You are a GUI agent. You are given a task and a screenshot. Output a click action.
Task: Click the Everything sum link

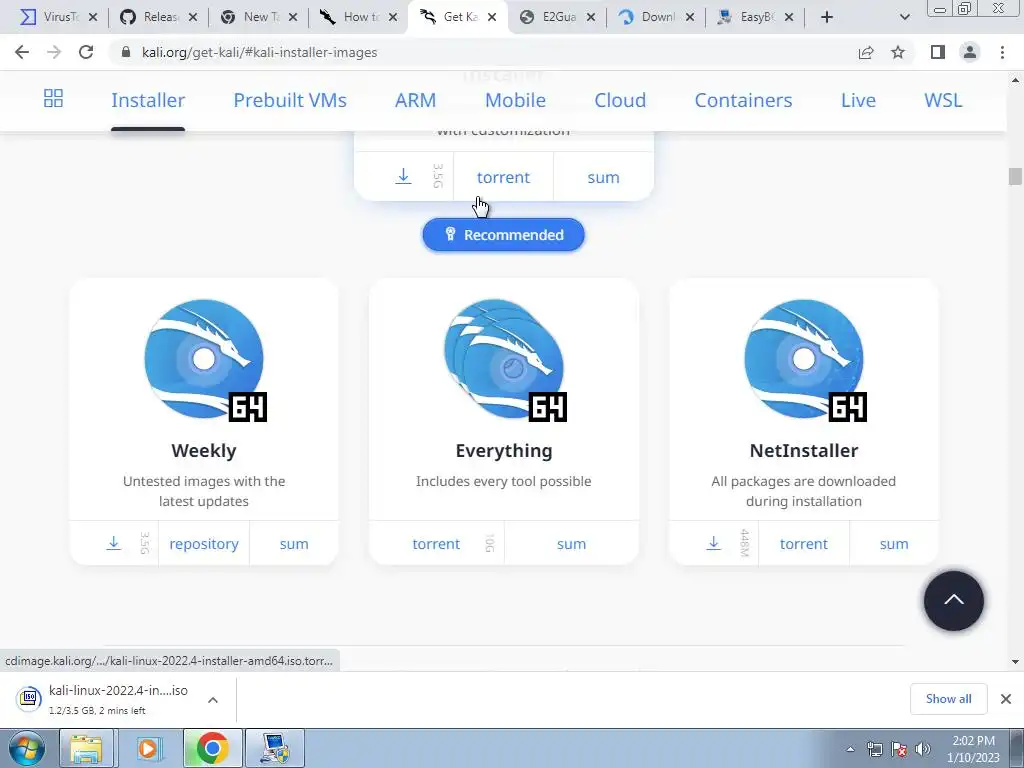click(x=571, y=544)
